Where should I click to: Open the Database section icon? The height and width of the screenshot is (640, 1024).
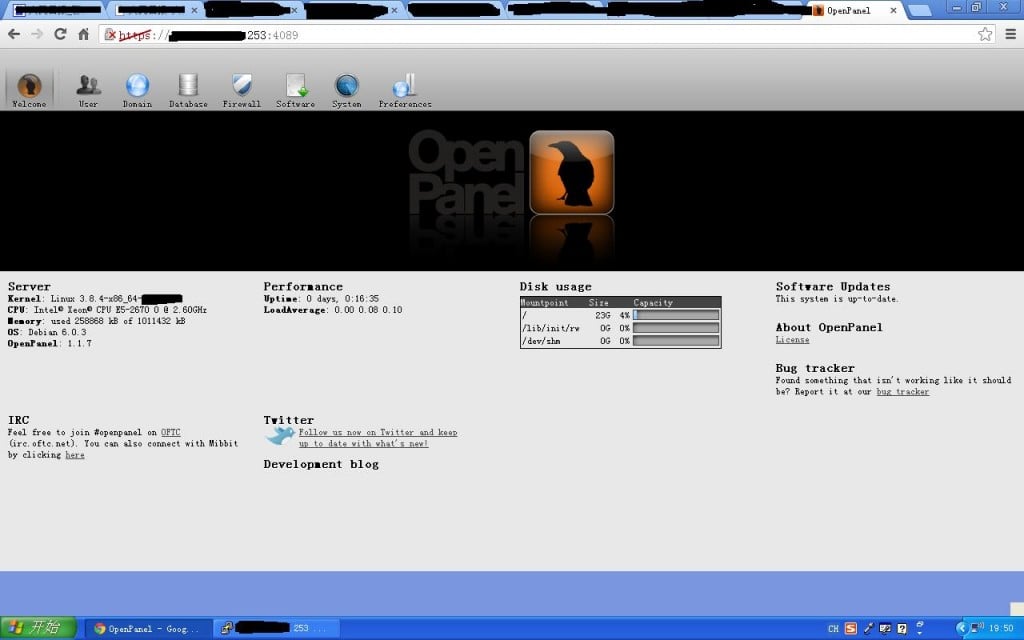tap(188, 87)
